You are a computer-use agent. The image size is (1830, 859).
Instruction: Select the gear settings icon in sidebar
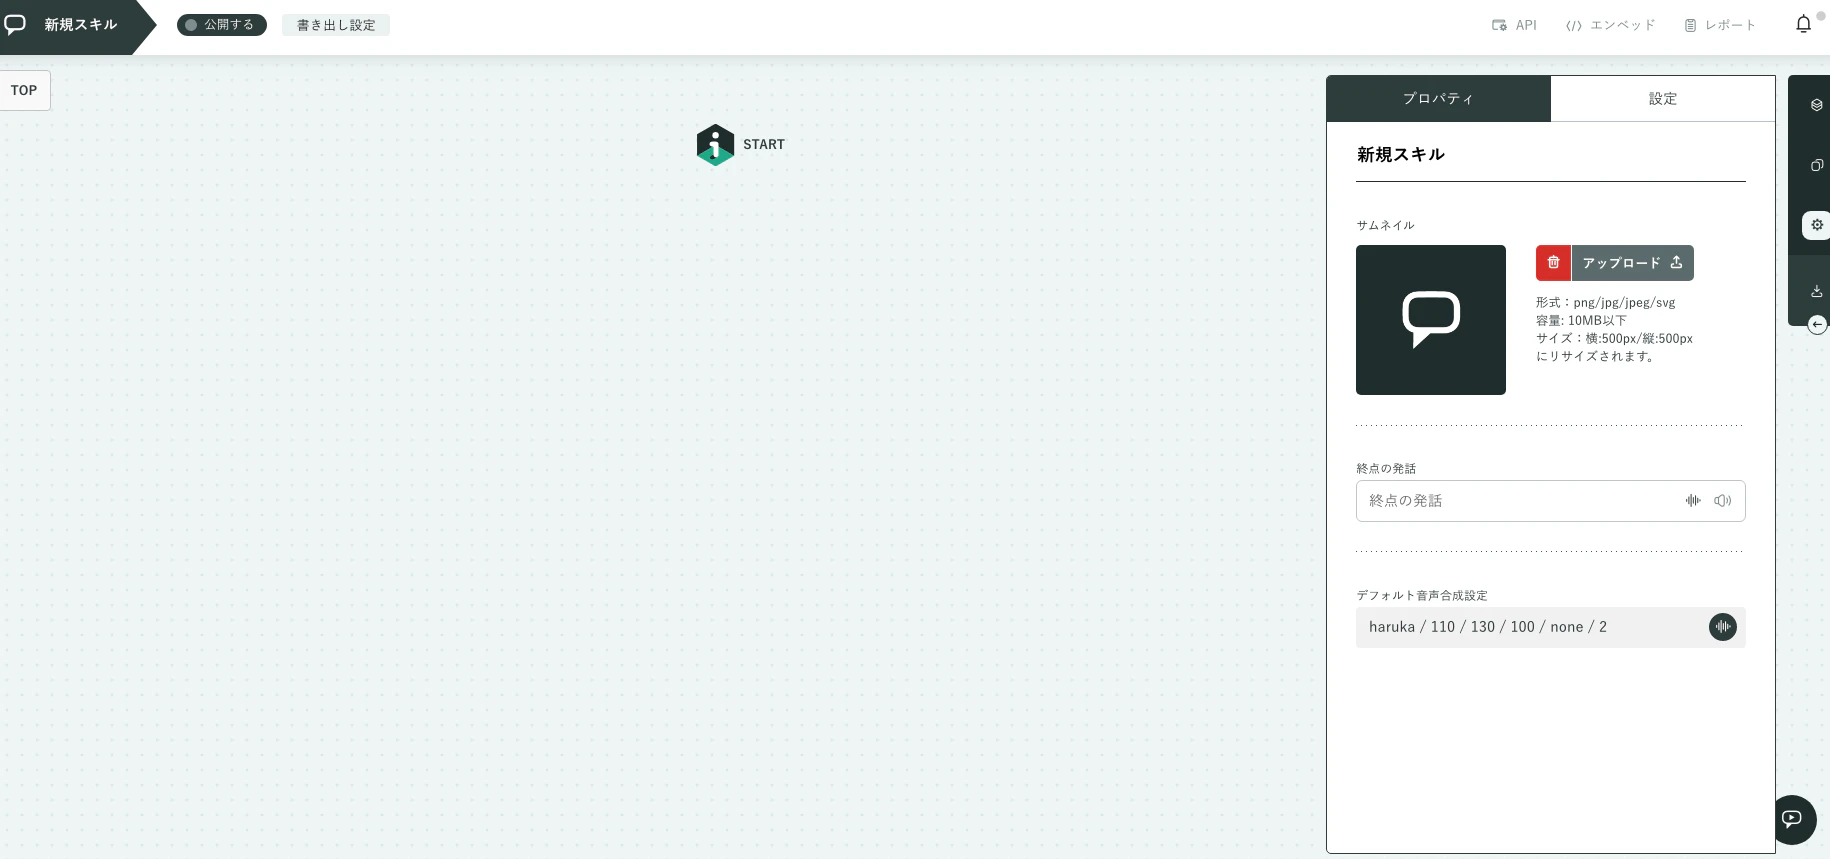click(x=1817, y=225)
